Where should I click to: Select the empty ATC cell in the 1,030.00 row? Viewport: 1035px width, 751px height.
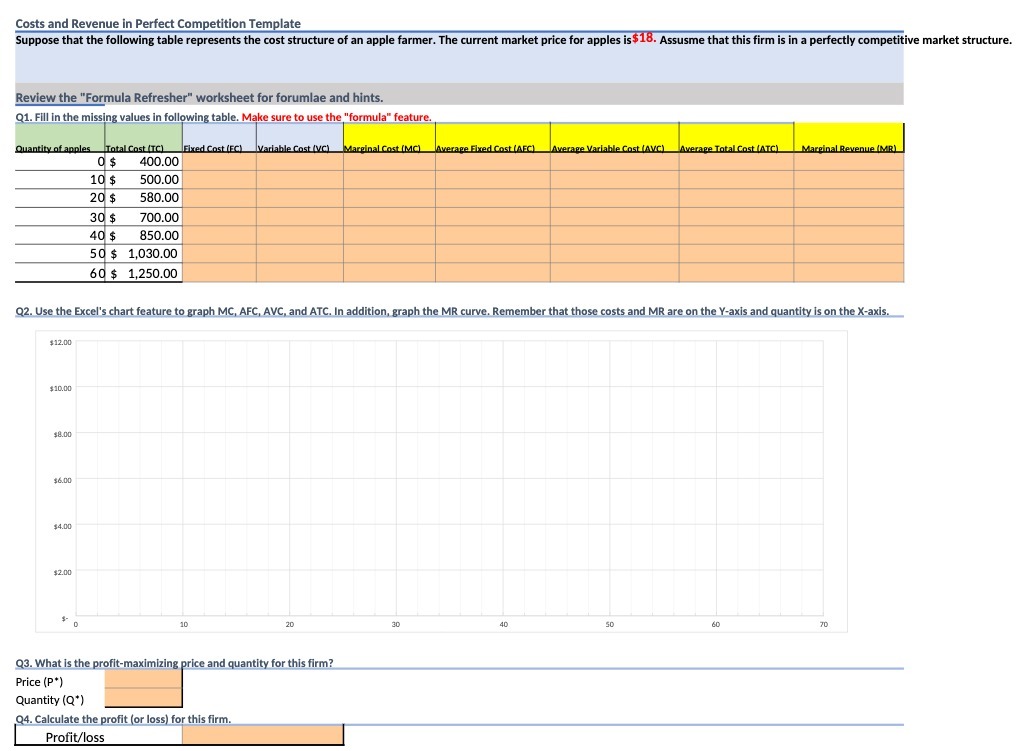tap(736, 254)
